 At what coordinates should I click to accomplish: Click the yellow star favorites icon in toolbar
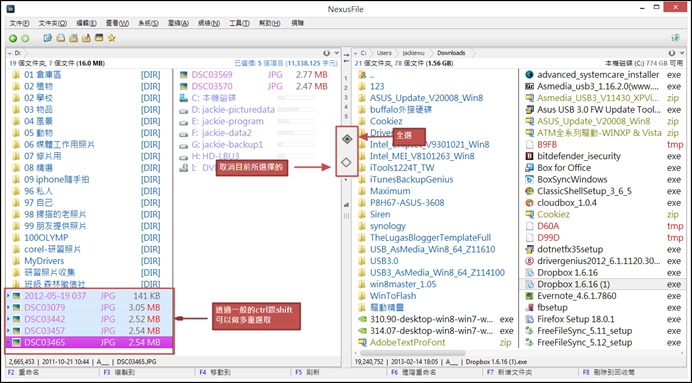(x=112, y=38)
